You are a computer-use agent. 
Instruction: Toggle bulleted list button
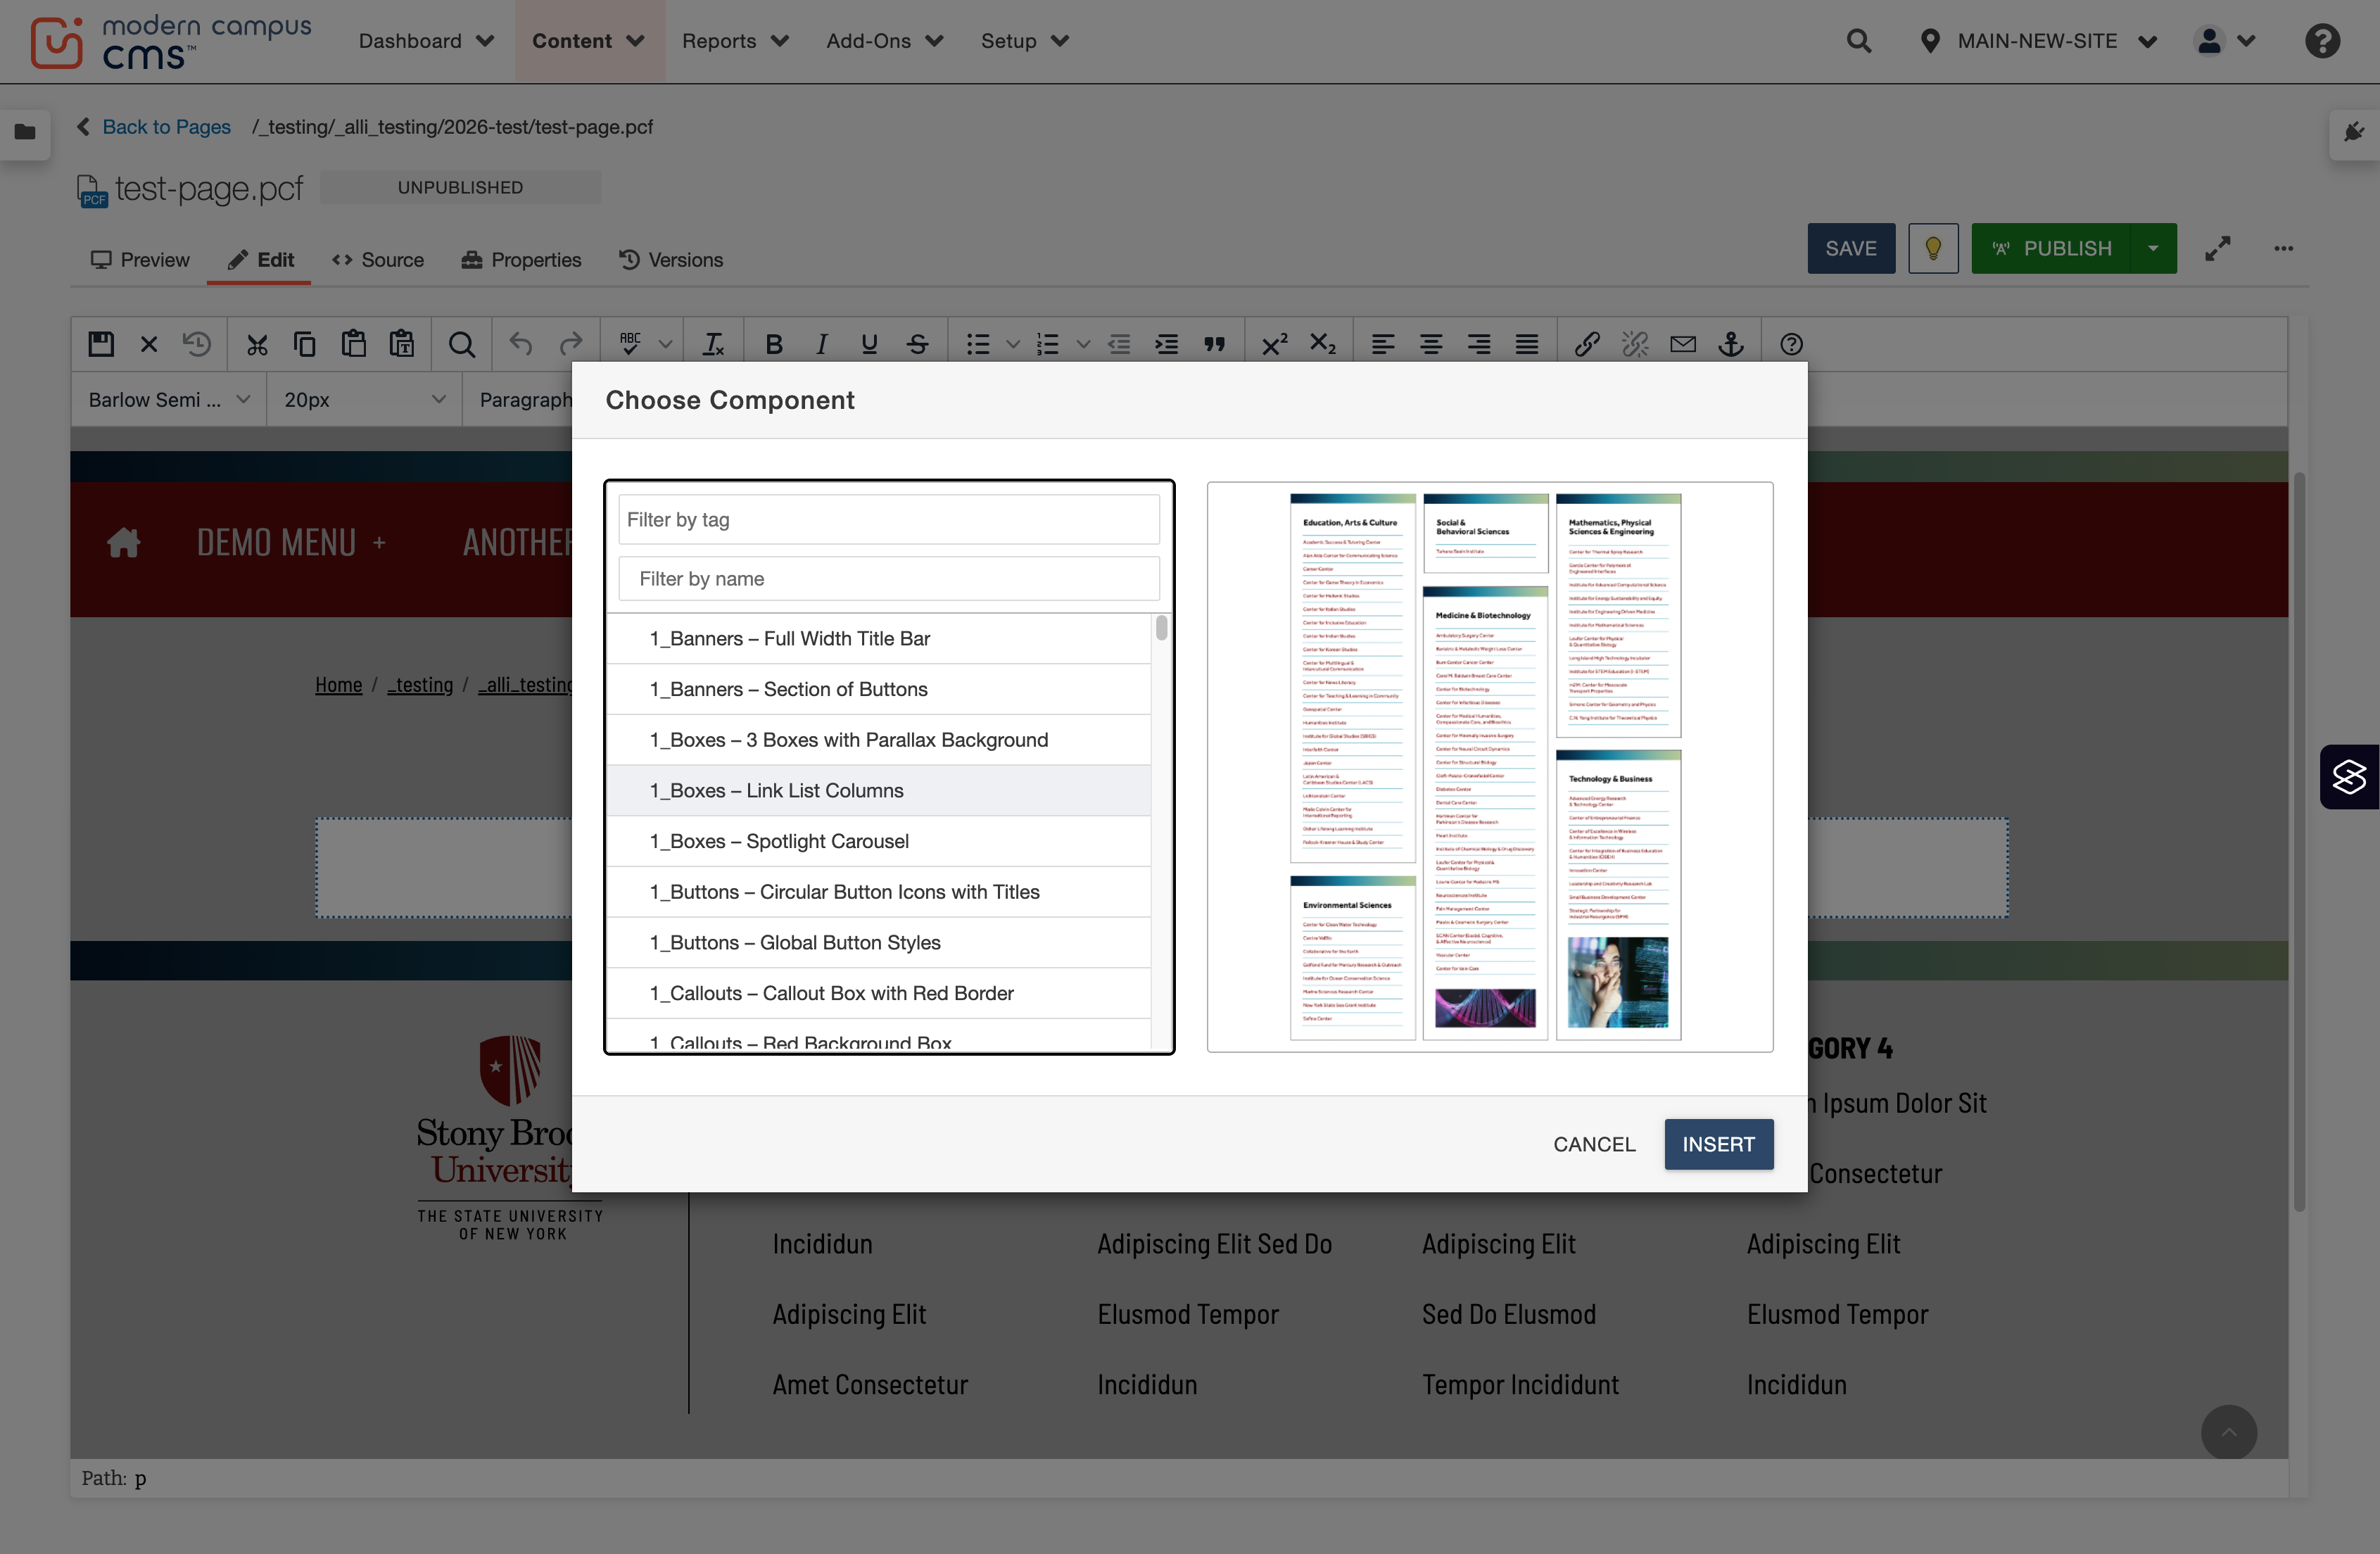tap(978, 344)
